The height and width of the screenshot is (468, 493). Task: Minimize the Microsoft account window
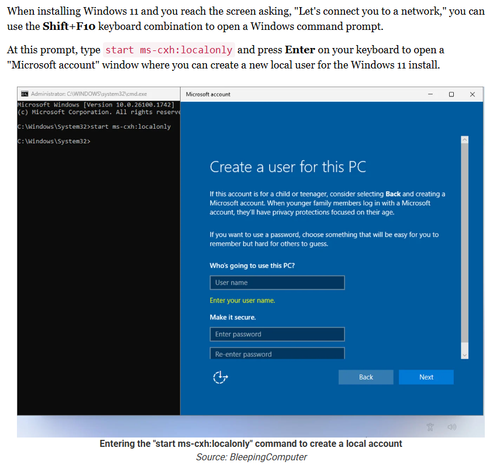click(x=430, y=94)
